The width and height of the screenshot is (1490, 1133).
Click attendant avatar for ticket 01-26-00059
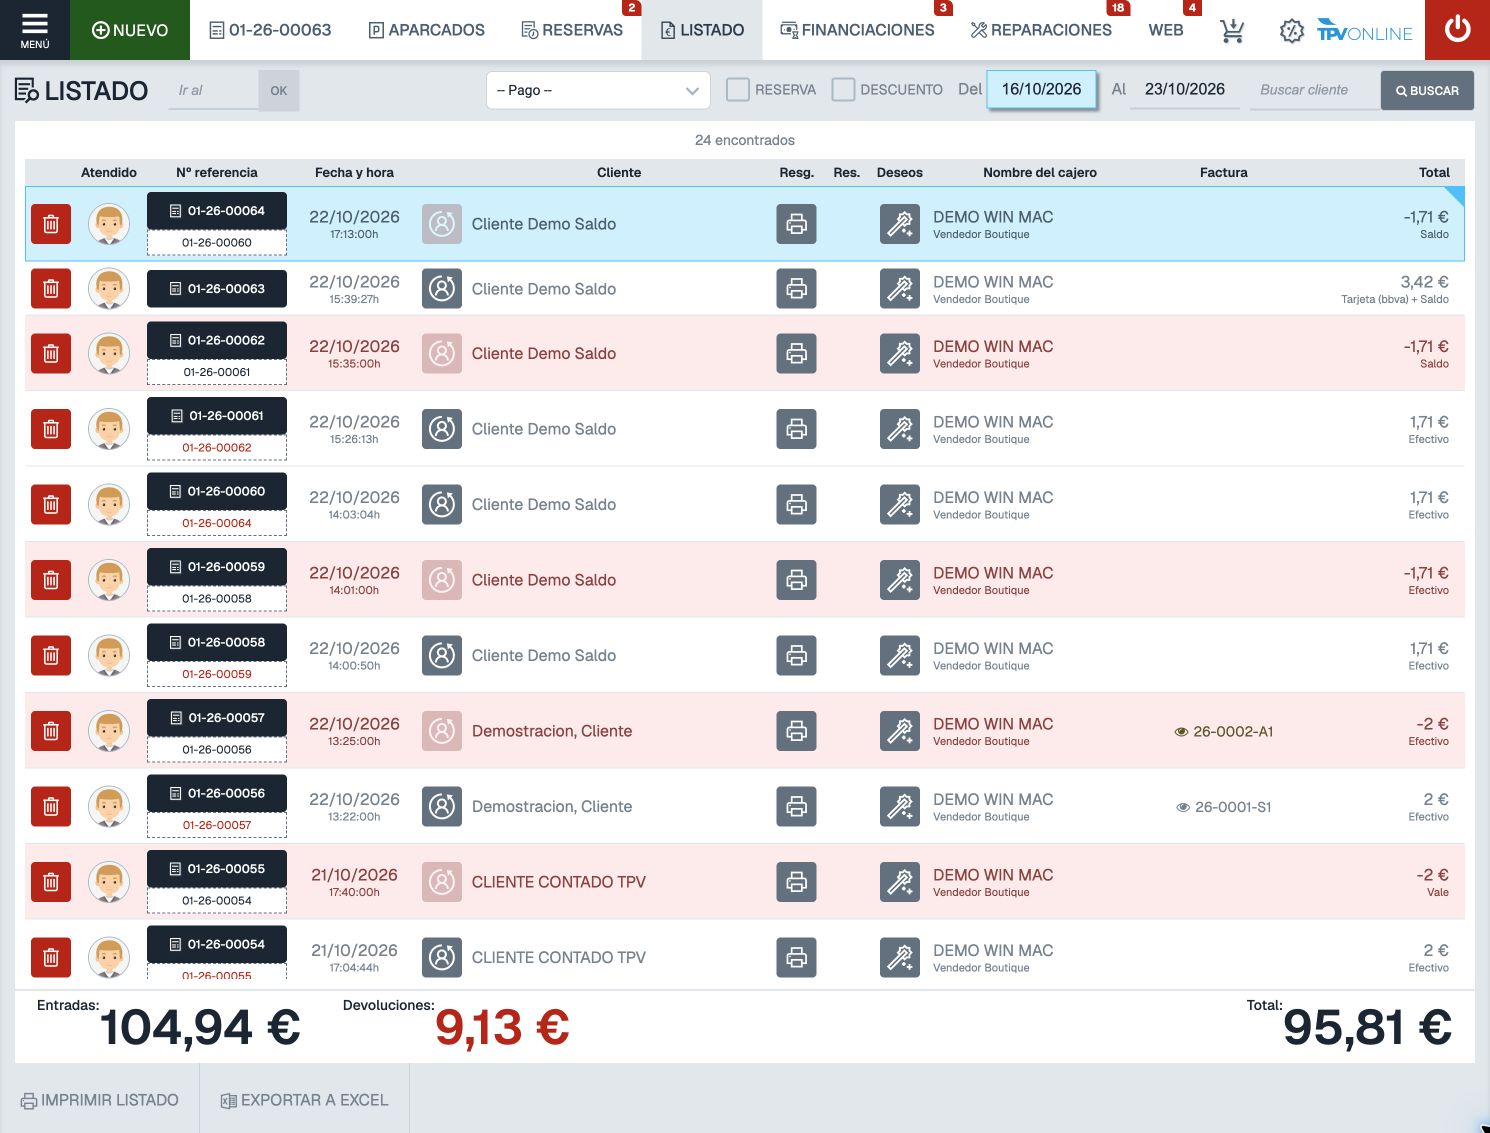click(109, 580)
